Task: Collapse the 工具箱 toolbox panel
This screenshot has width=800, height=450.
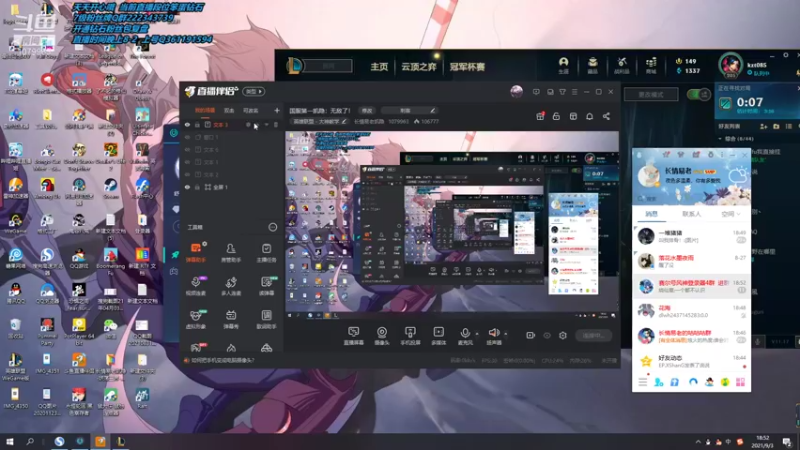Action: [x=273, y=227]
